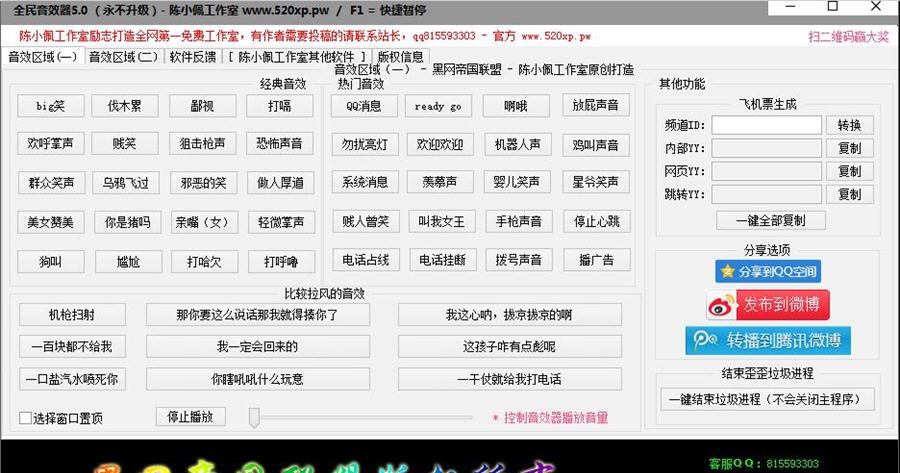Click the 勿扰亮灯 button
Viewport: 900px width, 473px height.
coord(366,145)
